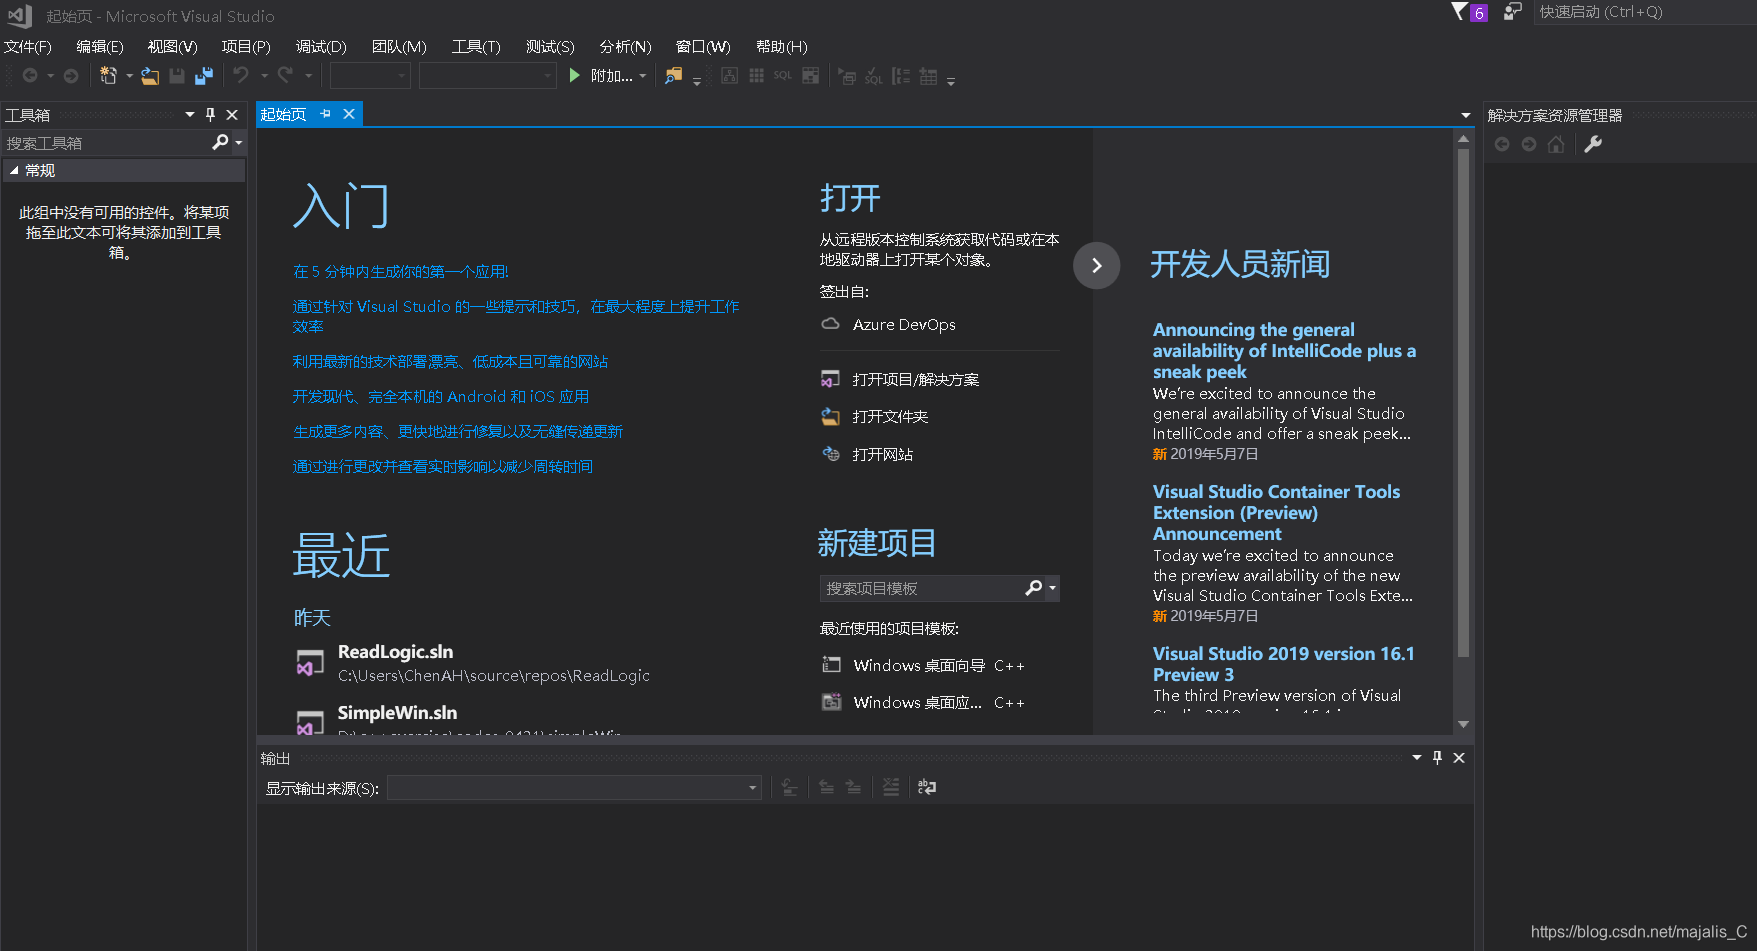This screenshot has width=1757, height=951.
Task: Expand the developer news arrow button
Action: [x=1096, y=266]
